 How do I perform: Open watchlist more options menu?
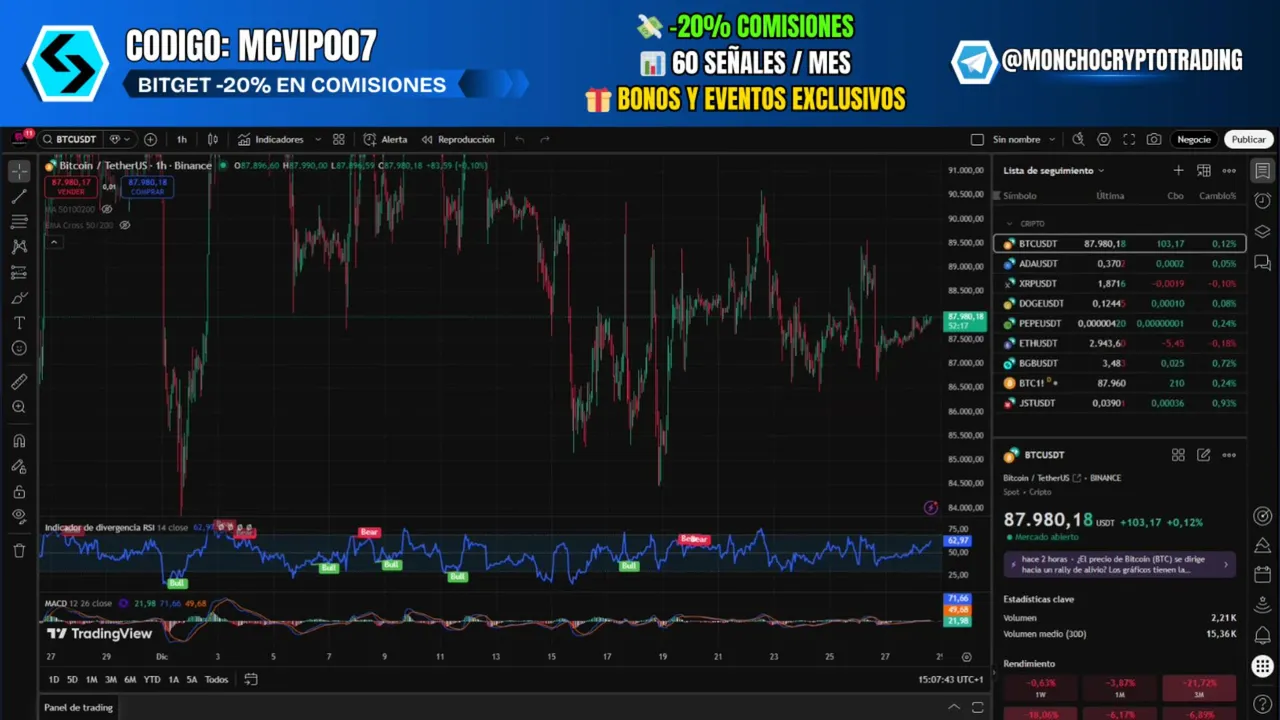point(1229,171)
